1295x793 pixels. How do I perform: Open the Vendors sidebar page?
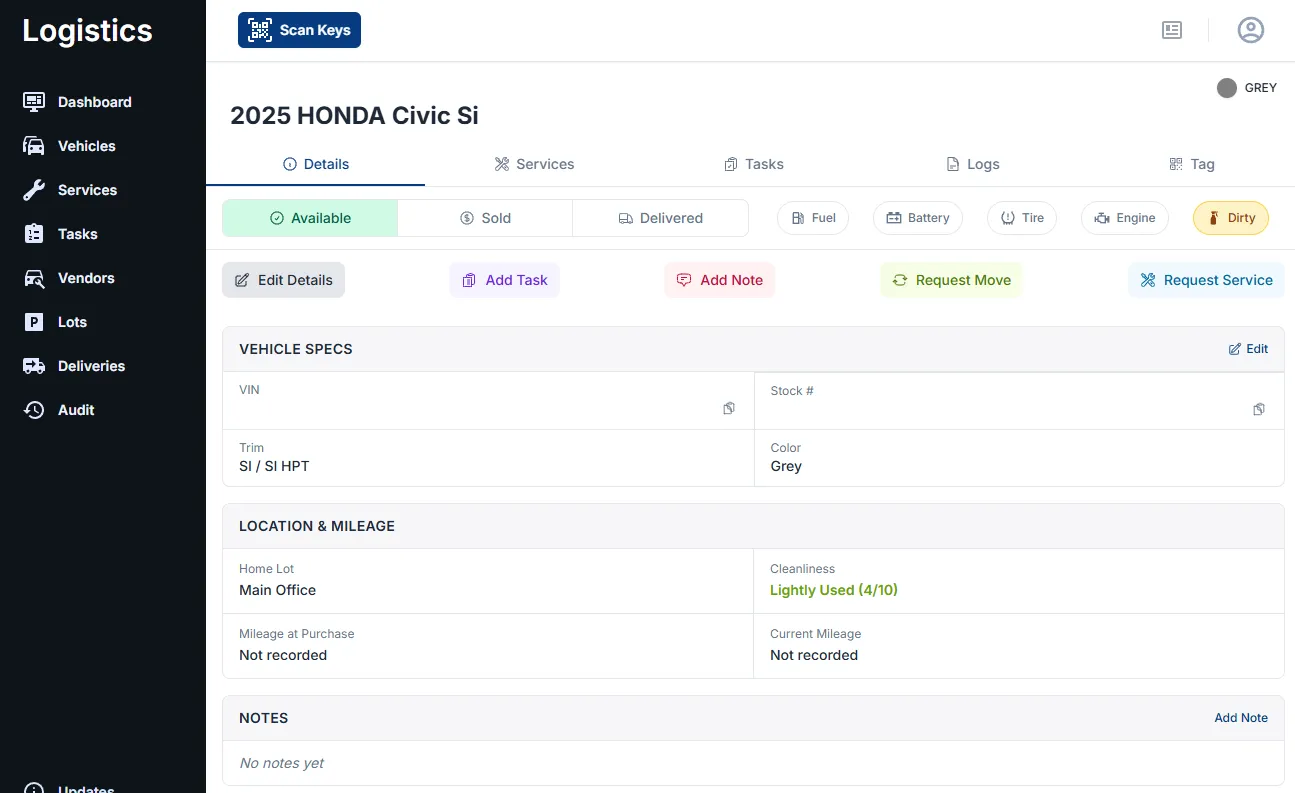click(68, 278)
